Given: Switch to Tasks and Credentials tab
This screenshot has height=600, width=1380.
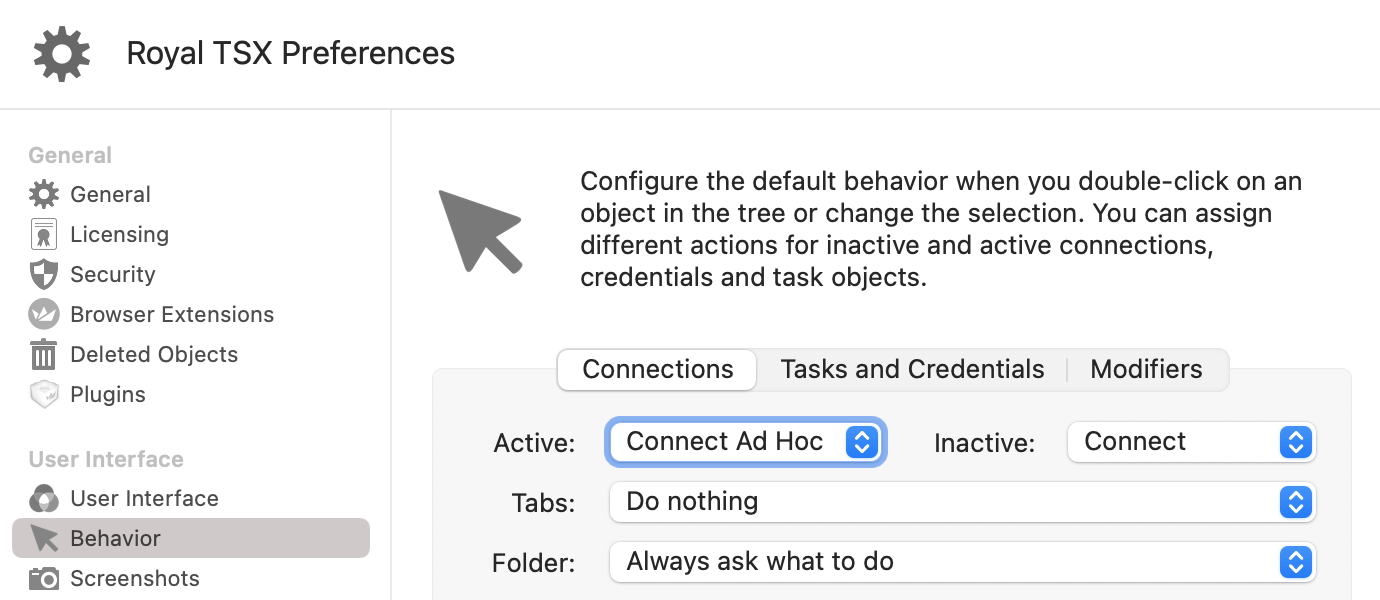Looking at the screenshot, I should tap(912, 369).
